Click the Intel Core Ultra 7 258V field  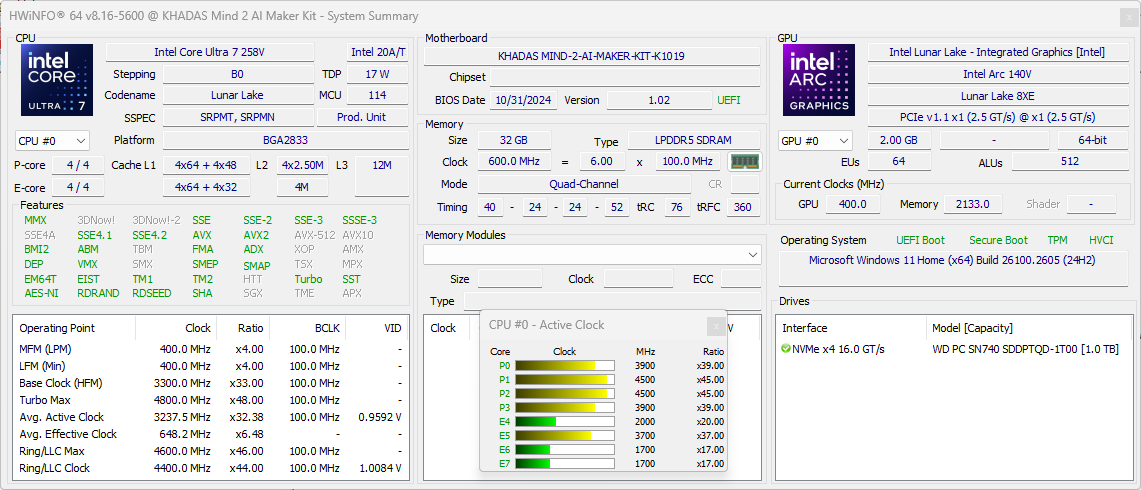[x=210, y=52]
